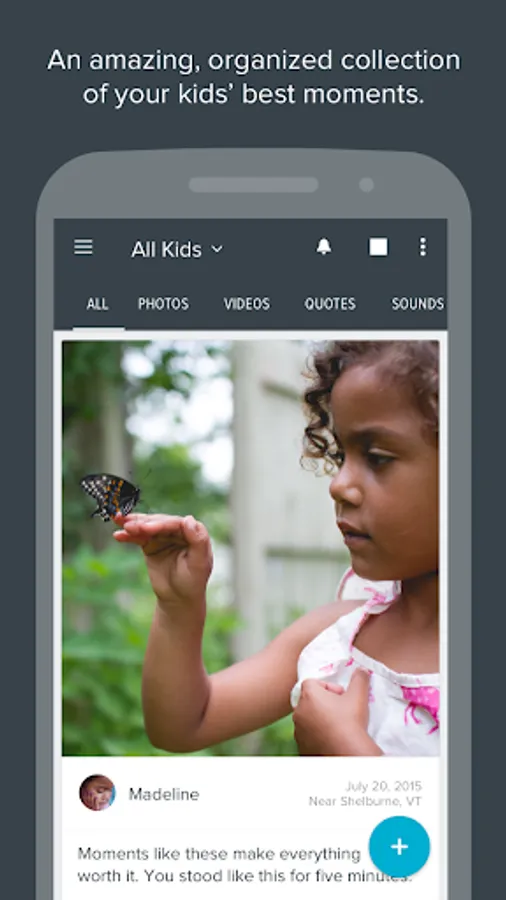Click the Madeline name label

tap(164, 794)
